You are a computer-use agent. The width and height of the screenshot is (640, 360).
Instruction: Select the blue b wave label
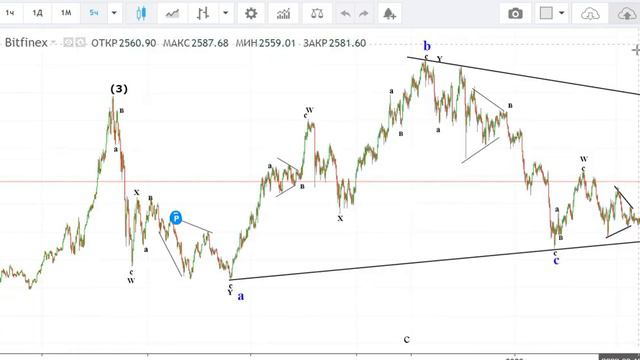pos(427,46)
